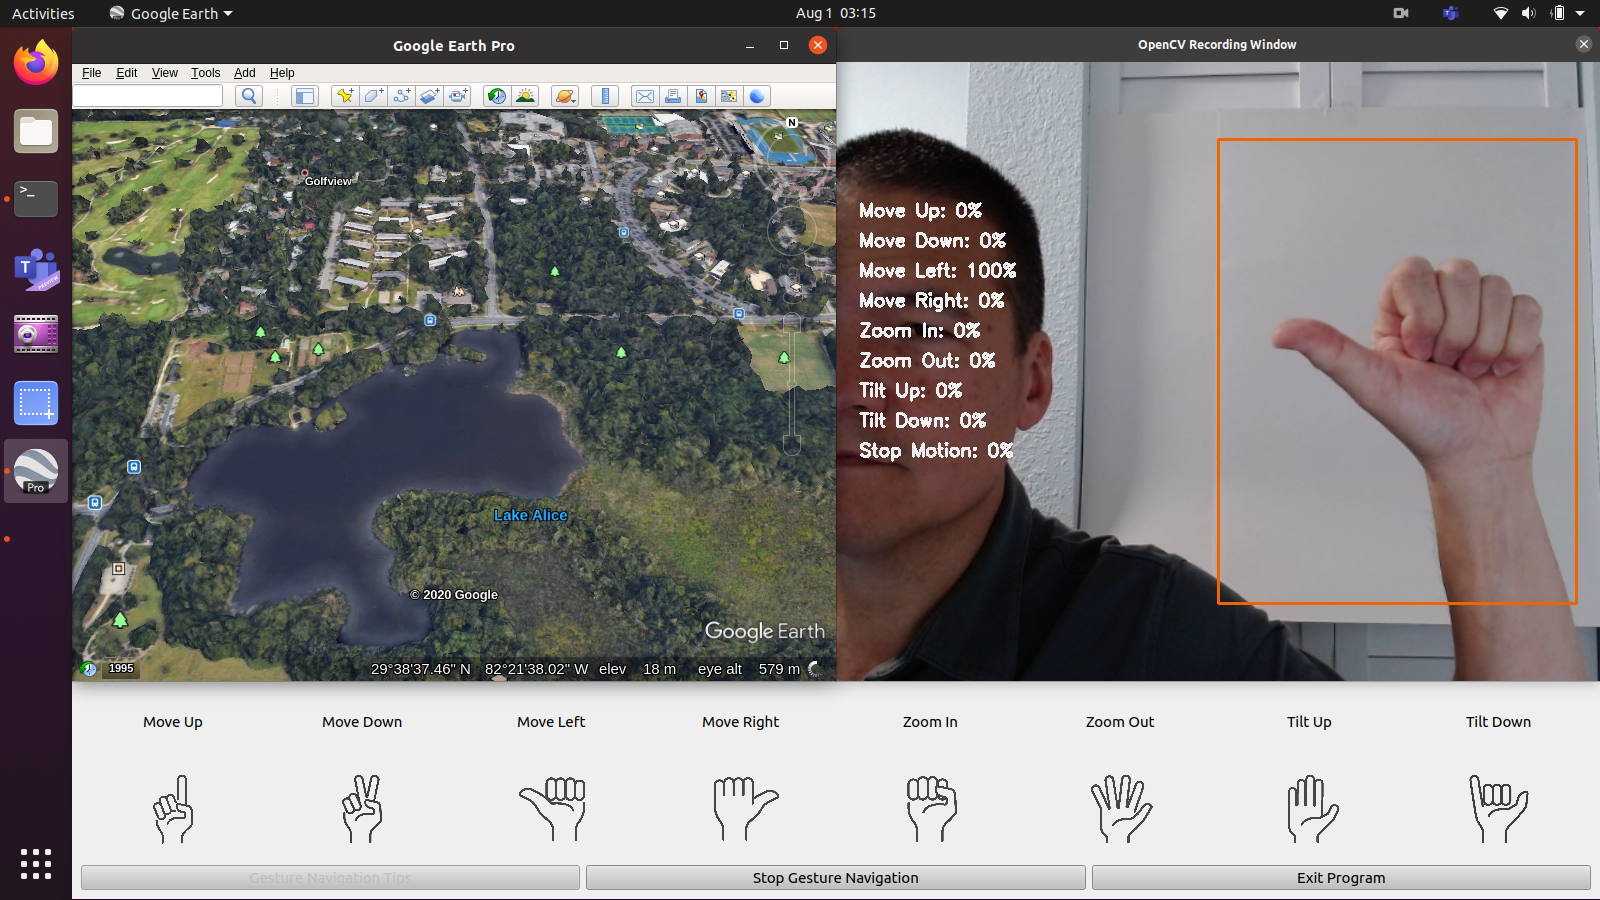Click Stop Gesture Navigation button
This screenshot has height=900, width=1600.
(835, 878)
